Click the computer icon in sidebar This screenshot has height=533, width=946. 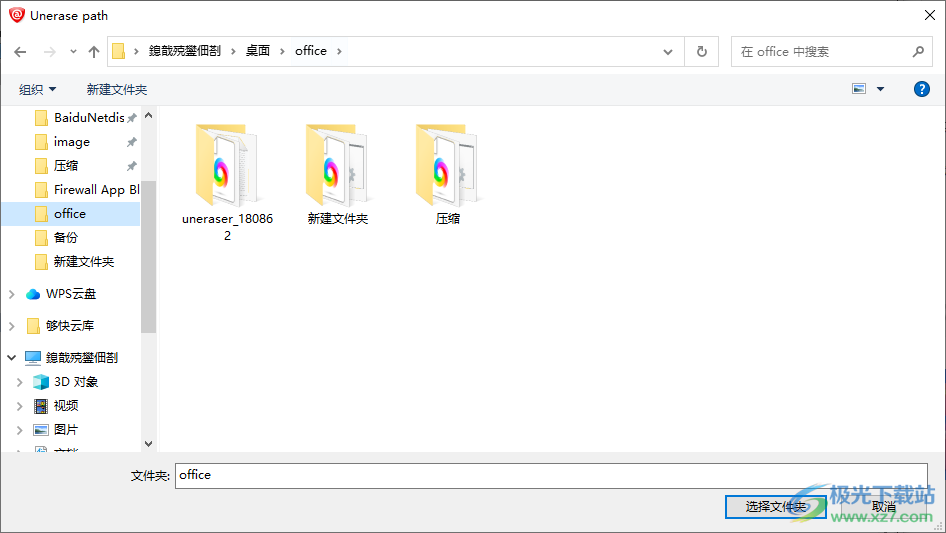tap(33, 358)
